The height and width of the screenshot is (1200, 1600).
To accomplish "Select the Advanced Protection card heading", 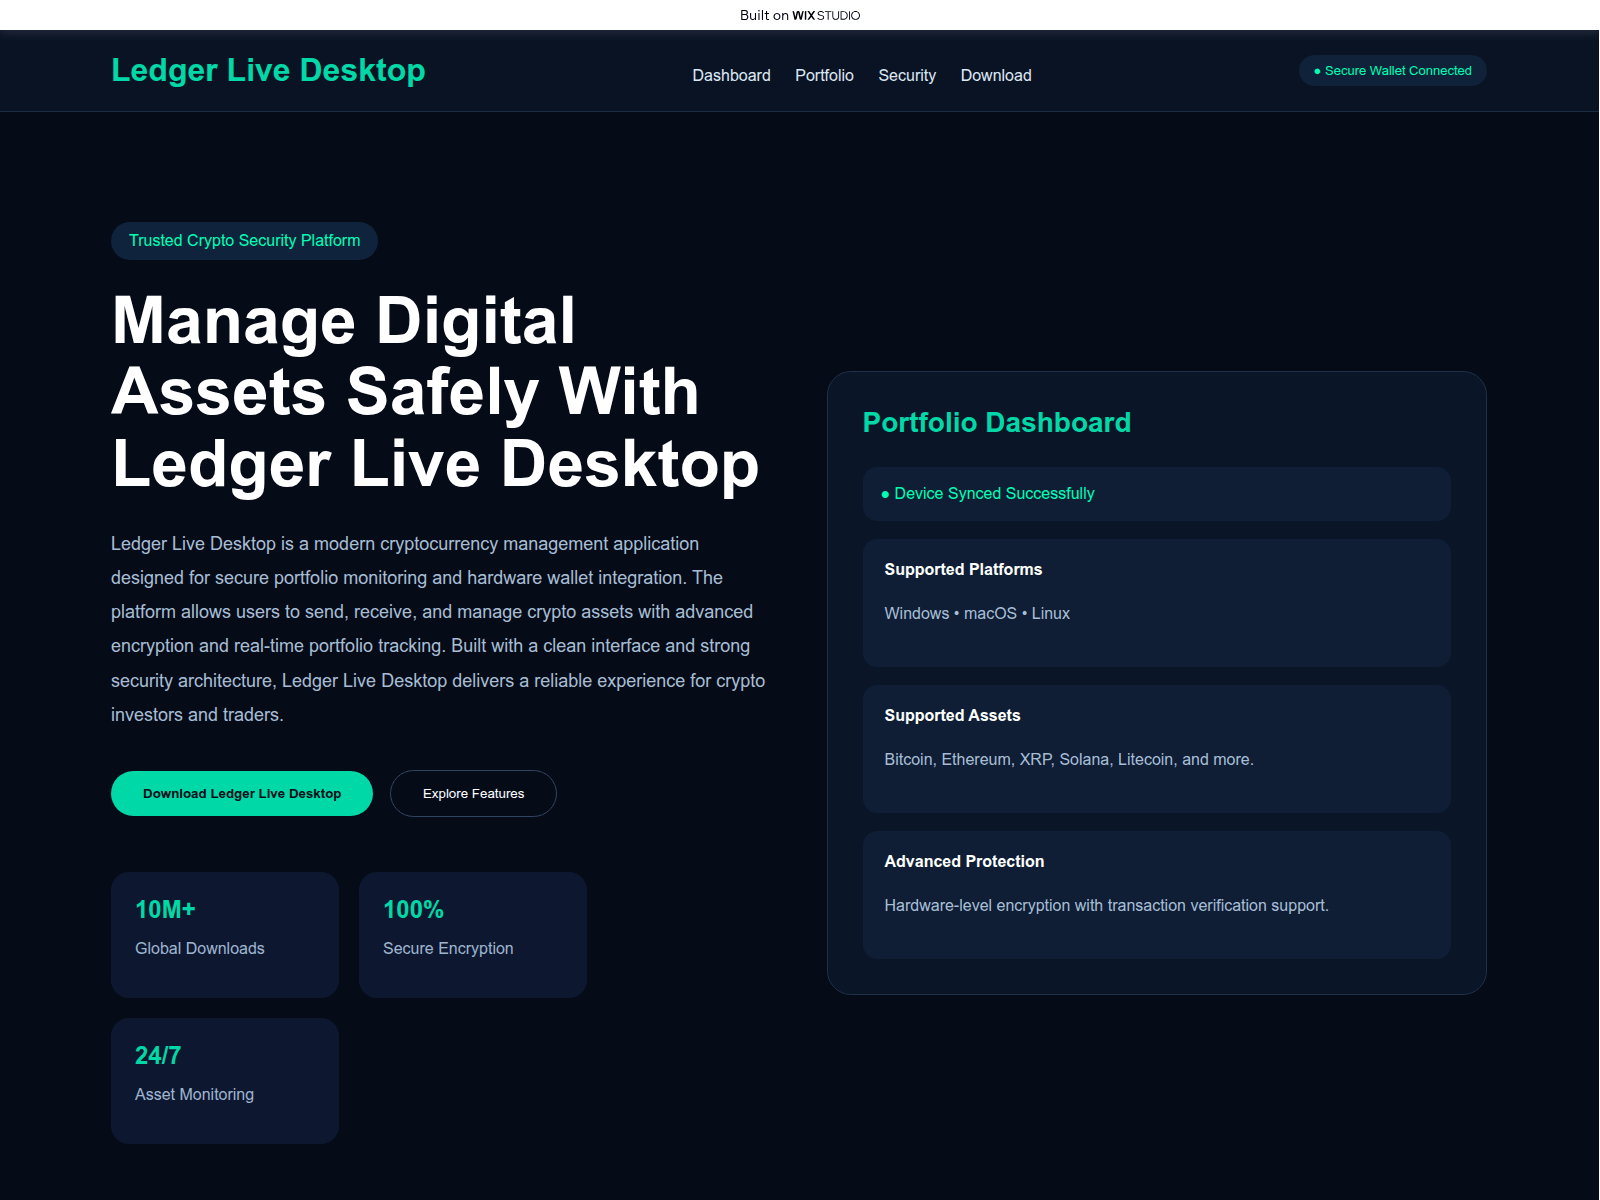I will (964, 861).
